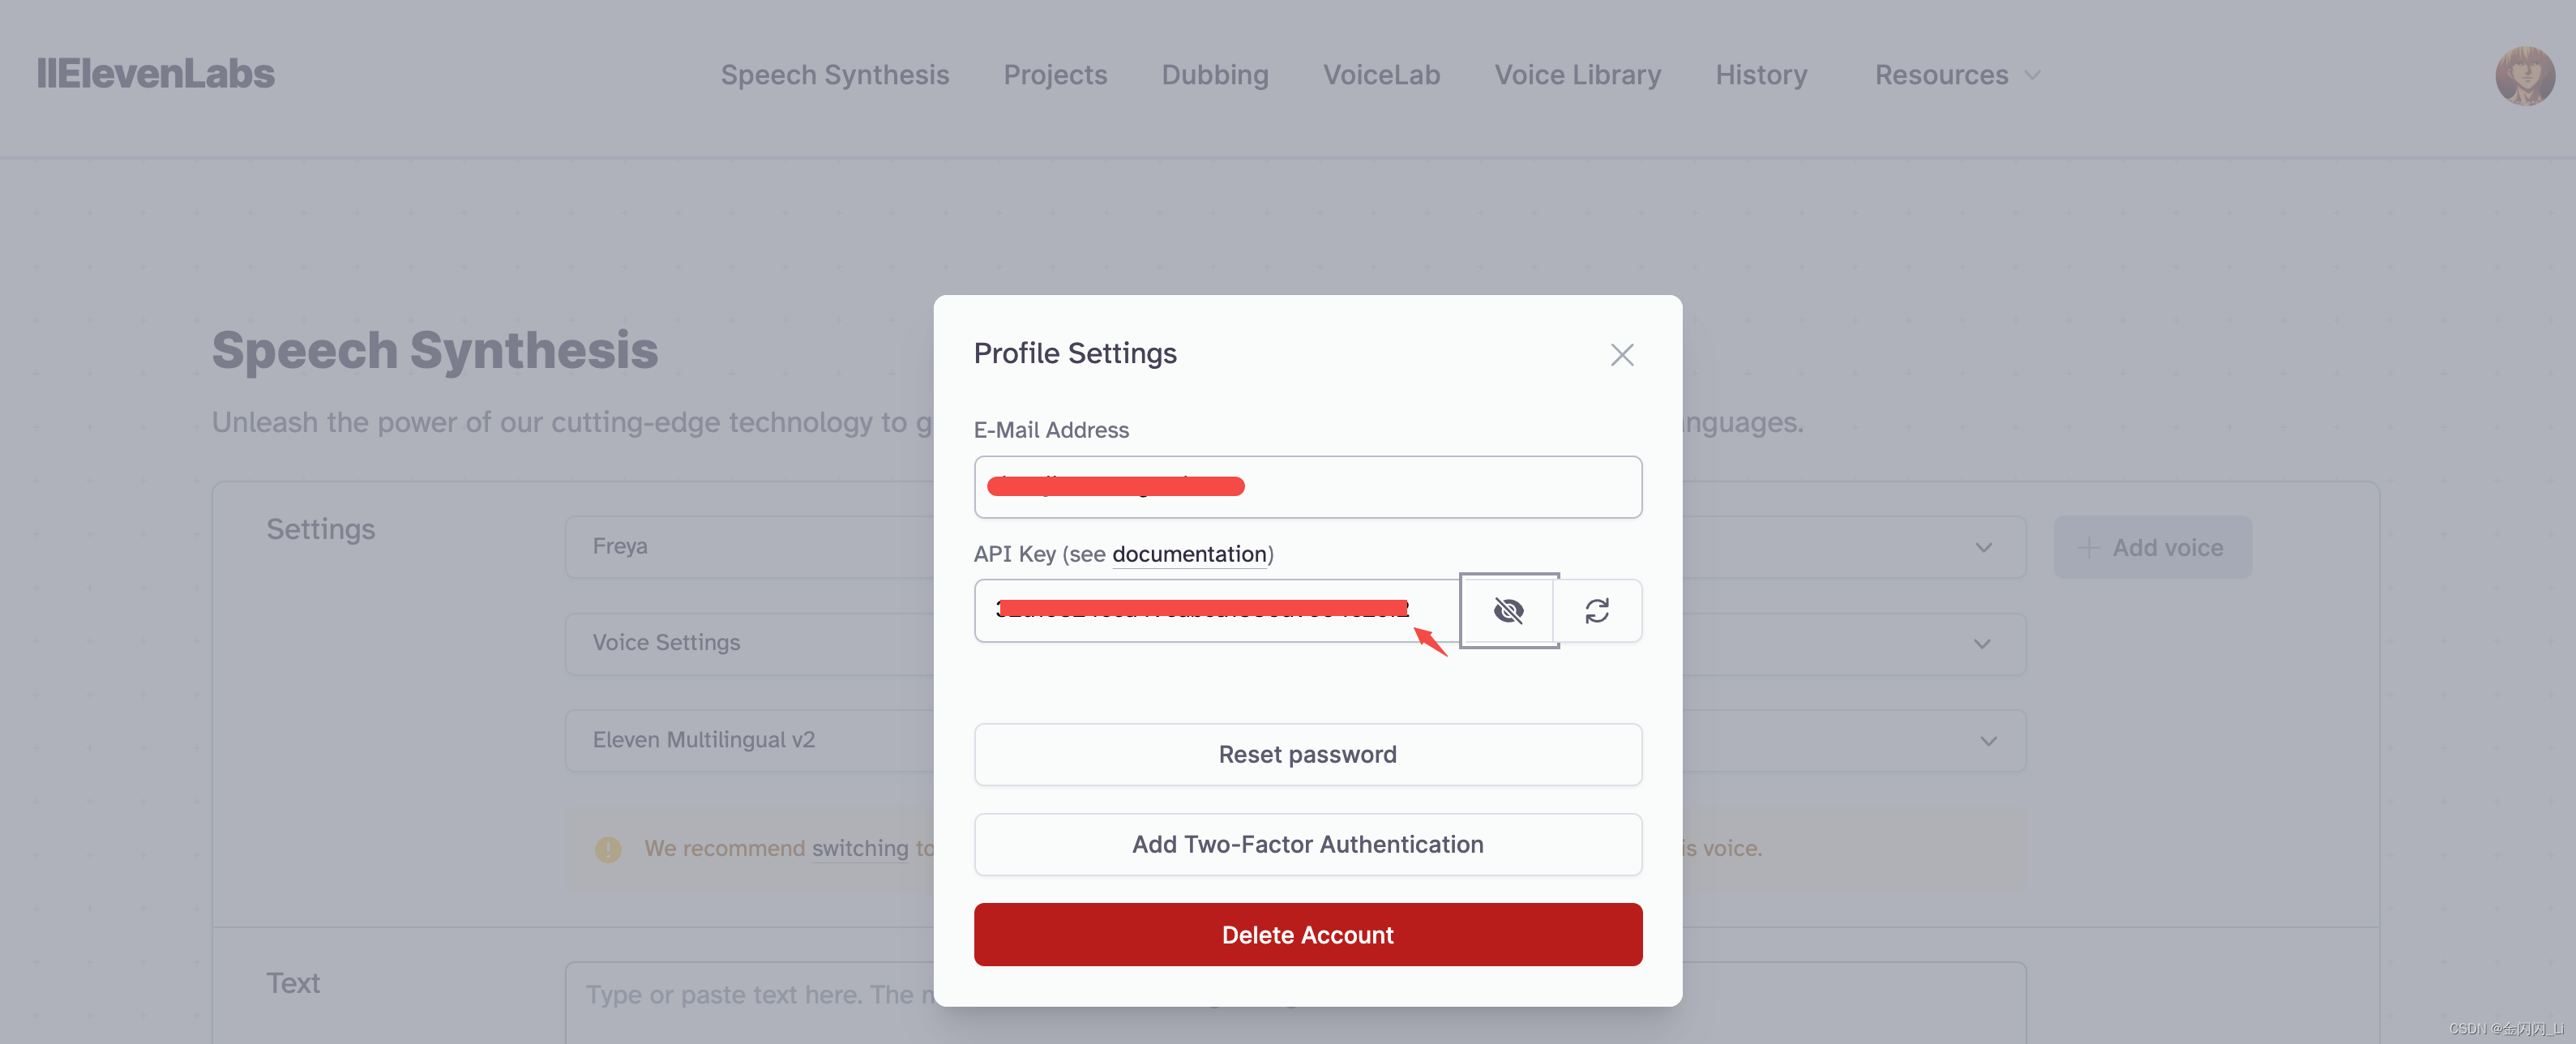Image resolution: width=2576 pixels, height=1044 pixels.
Task: Click the regenerate API key icon
Action: (1597, 610)
